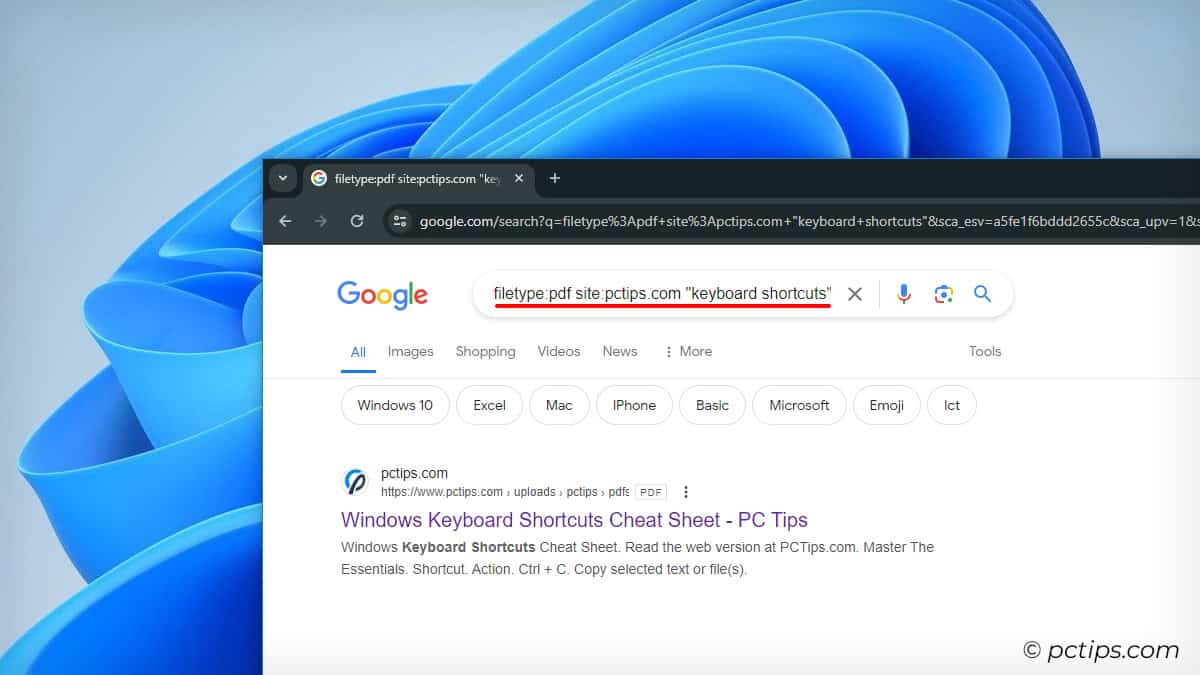The height and width of the screenshot is (675, 1200).
Task: Clear the search query with the X
Action: point(855,293)
